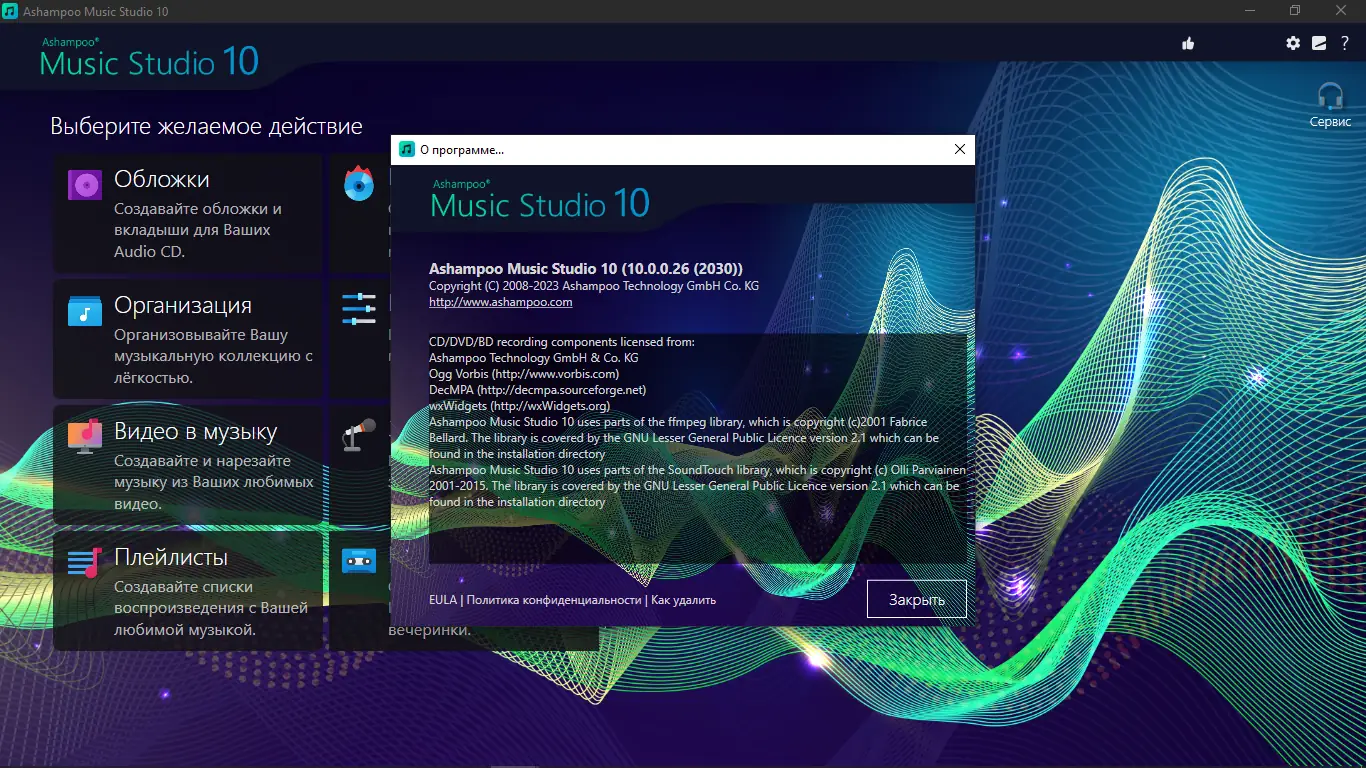Click the mixer sliders icon
The width and height of the screenshot is (1366, 768).
[x=359, y=309]
